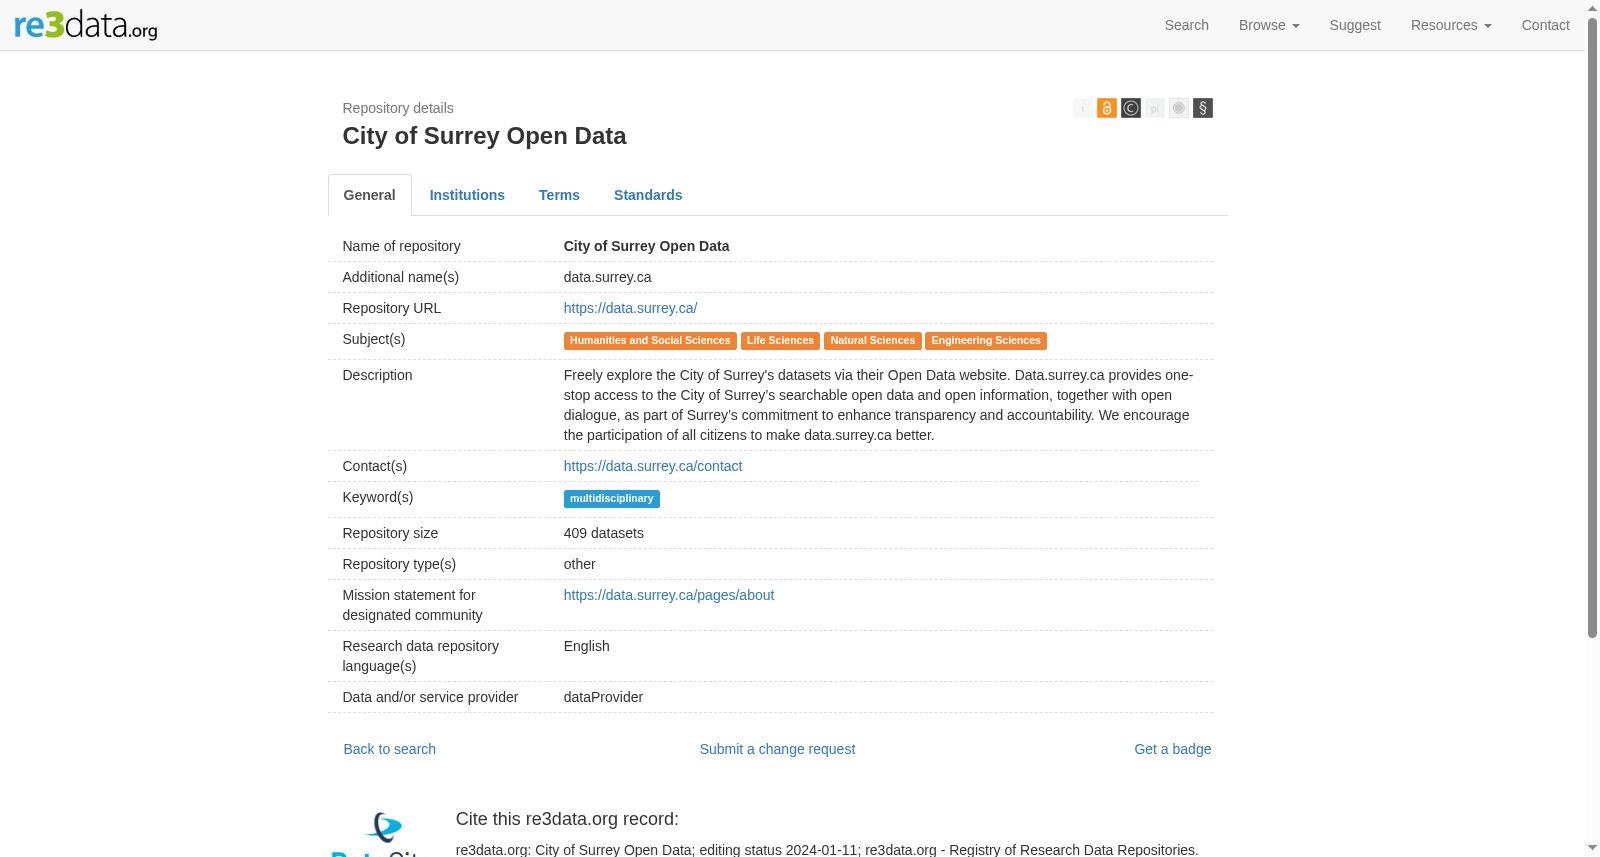This screenshot has height=857, width=1600.
Task: Open the Resources dropdown in the navbar
Action: (1451, 25)
